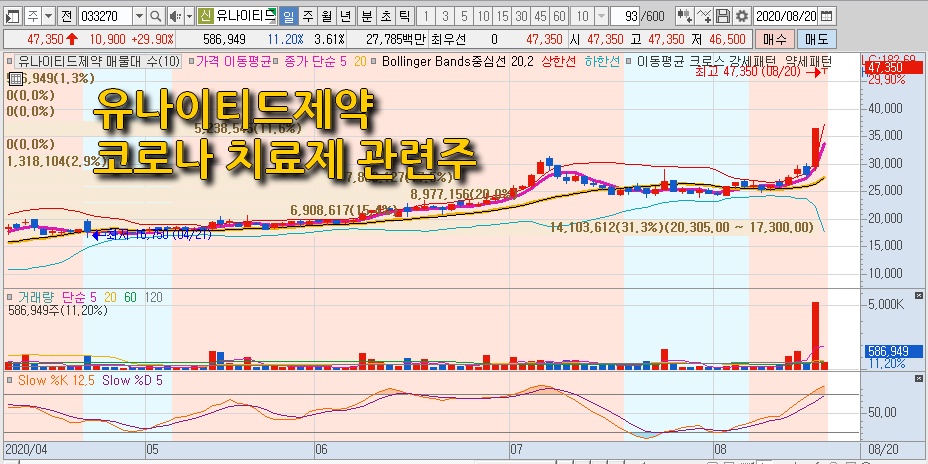Click the low price 46,500 value
The height and width of the screenshot is (464, 928).
726,40
